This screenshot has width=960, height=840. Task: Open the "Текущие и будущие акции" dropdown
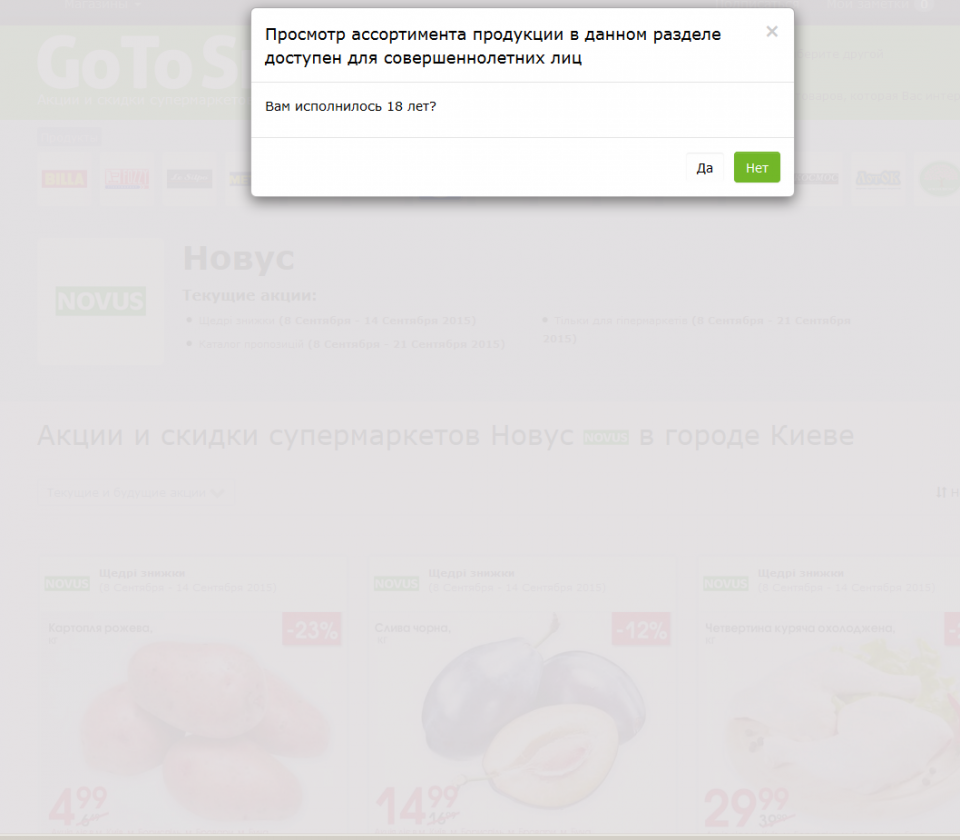[137, 493]
